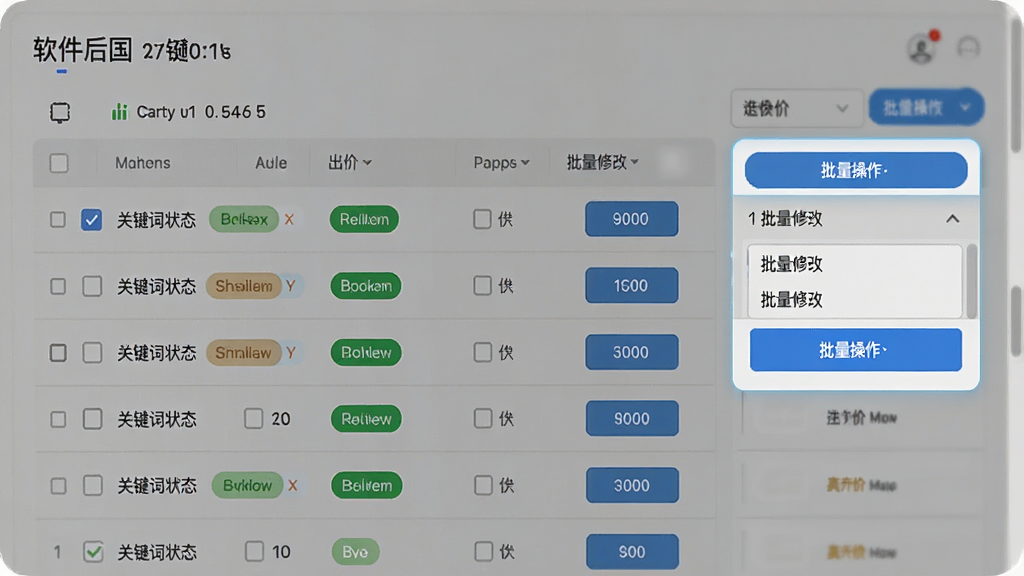Click the Carty u1 0.546 5 label
The width and height of the screenshot is (1024, 576).
(x=201, y=112)
